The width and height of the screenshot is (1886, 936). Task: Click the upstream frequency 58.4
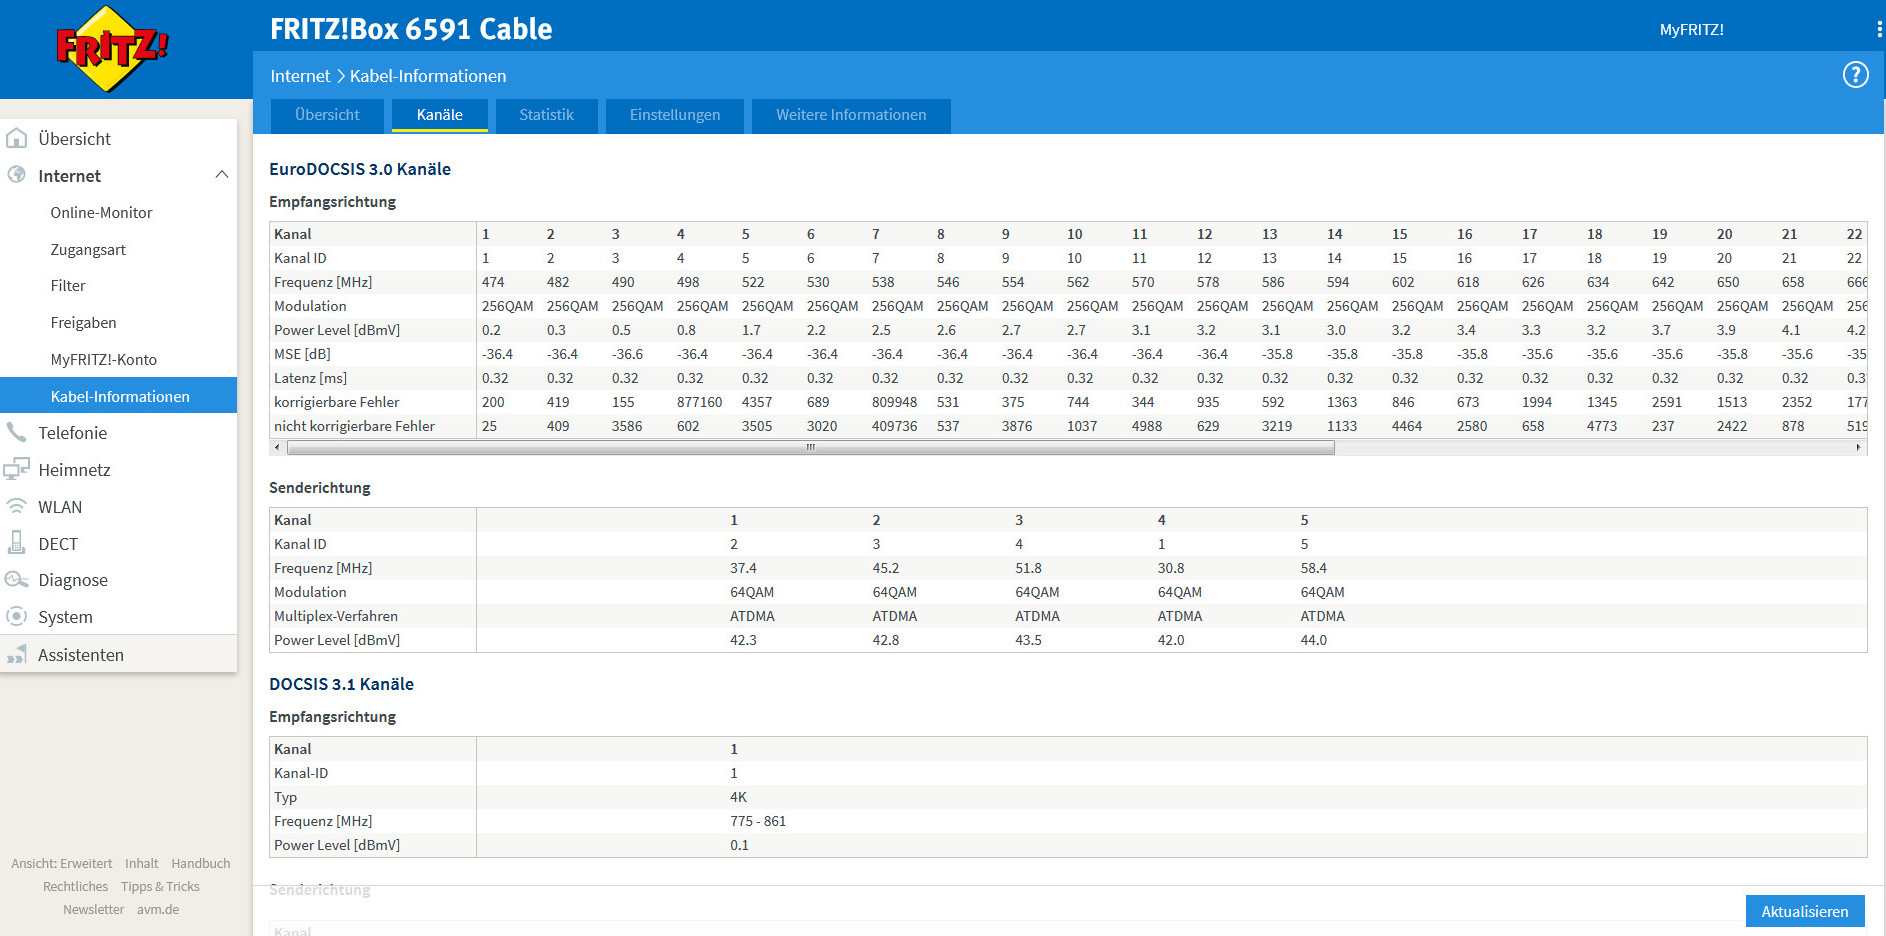(1313, 568)
